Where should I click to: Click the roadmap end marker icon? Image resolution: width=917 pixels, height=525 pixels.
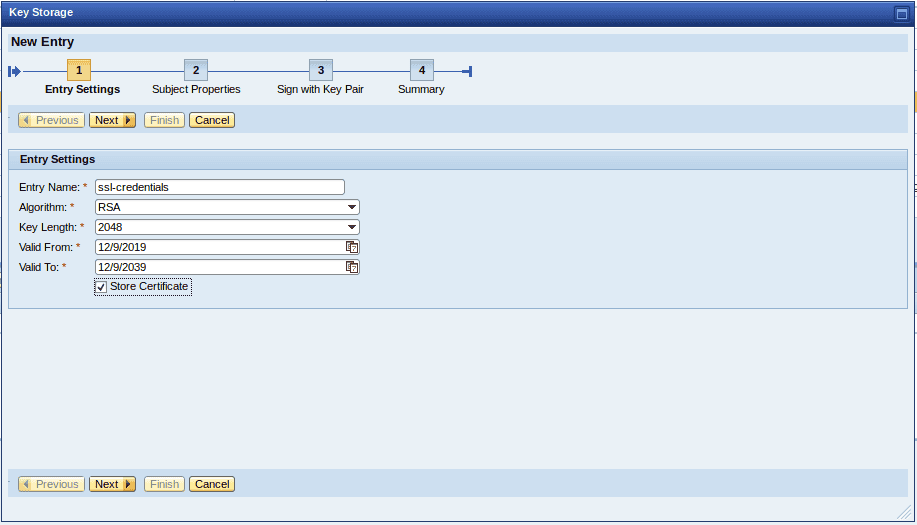click(467, 71)
